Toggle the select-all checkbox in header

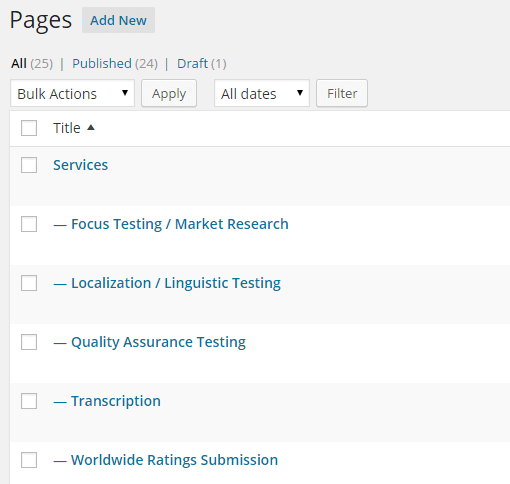[29, 128]
